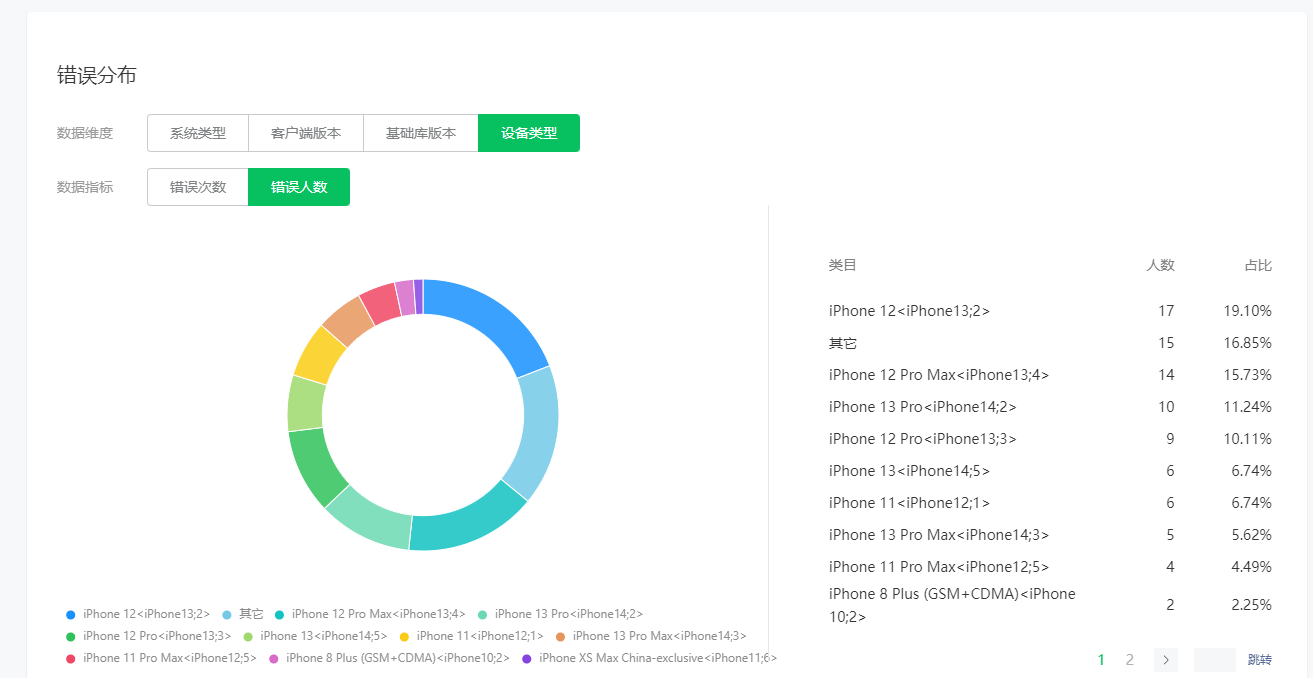Select the 系统类型 dimension tab
This screenshot has height=678, width=1313.
coord(198,133)
